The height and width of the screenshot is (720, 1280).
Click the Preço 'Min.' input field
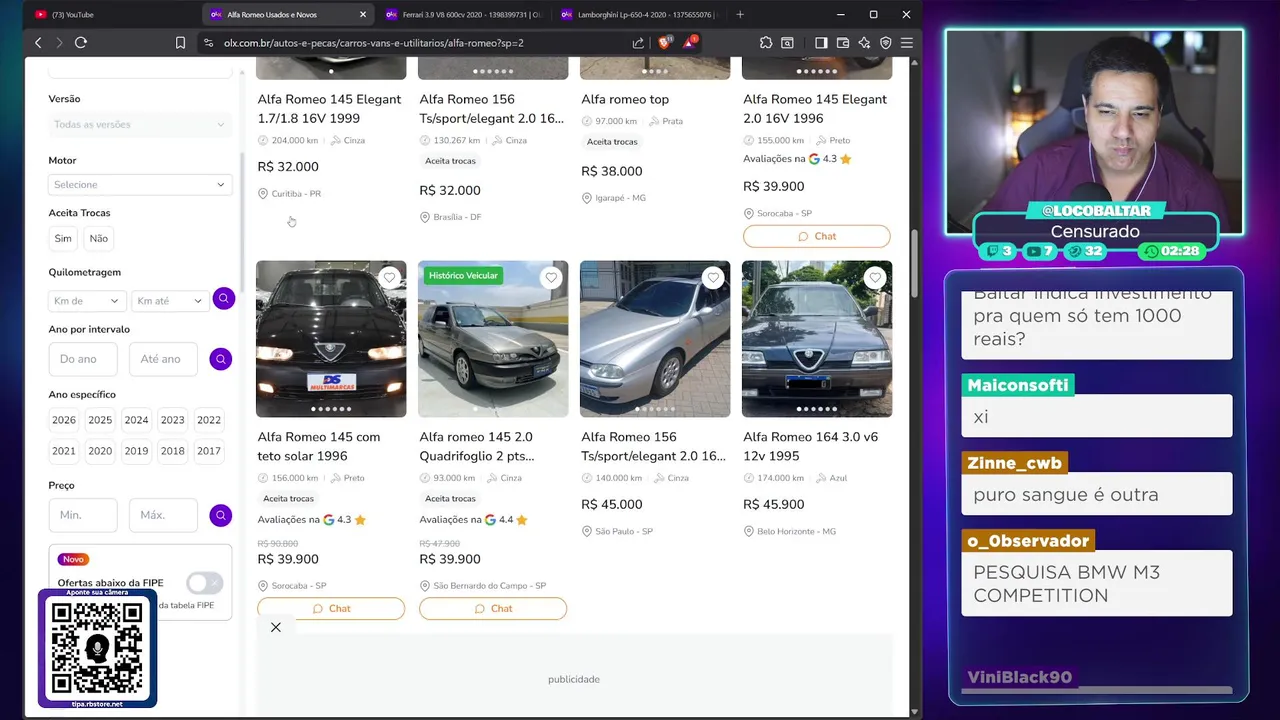[x=83, y=515]
